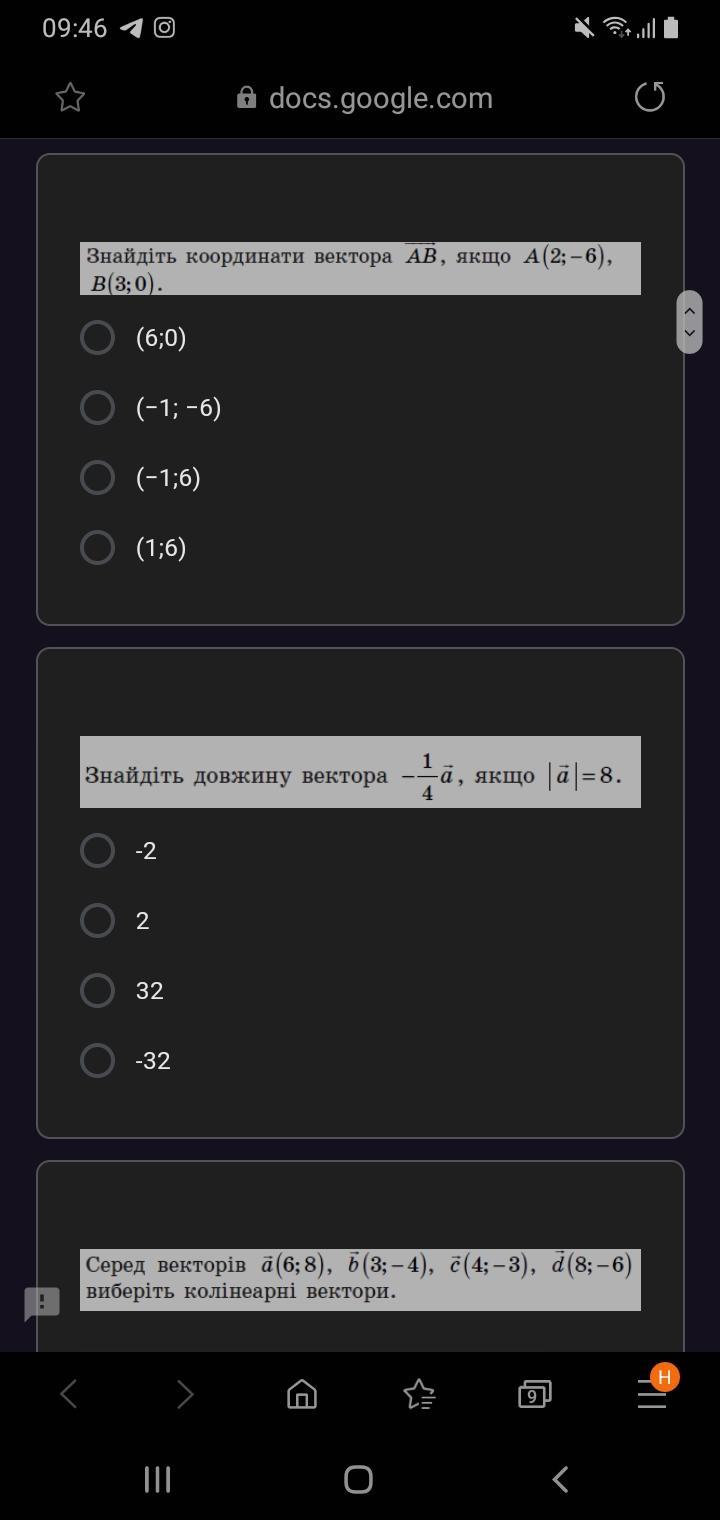This screenshot has height=1520, width=720.
Task: Open Android recent apps button
Action: coord(158,1479)
